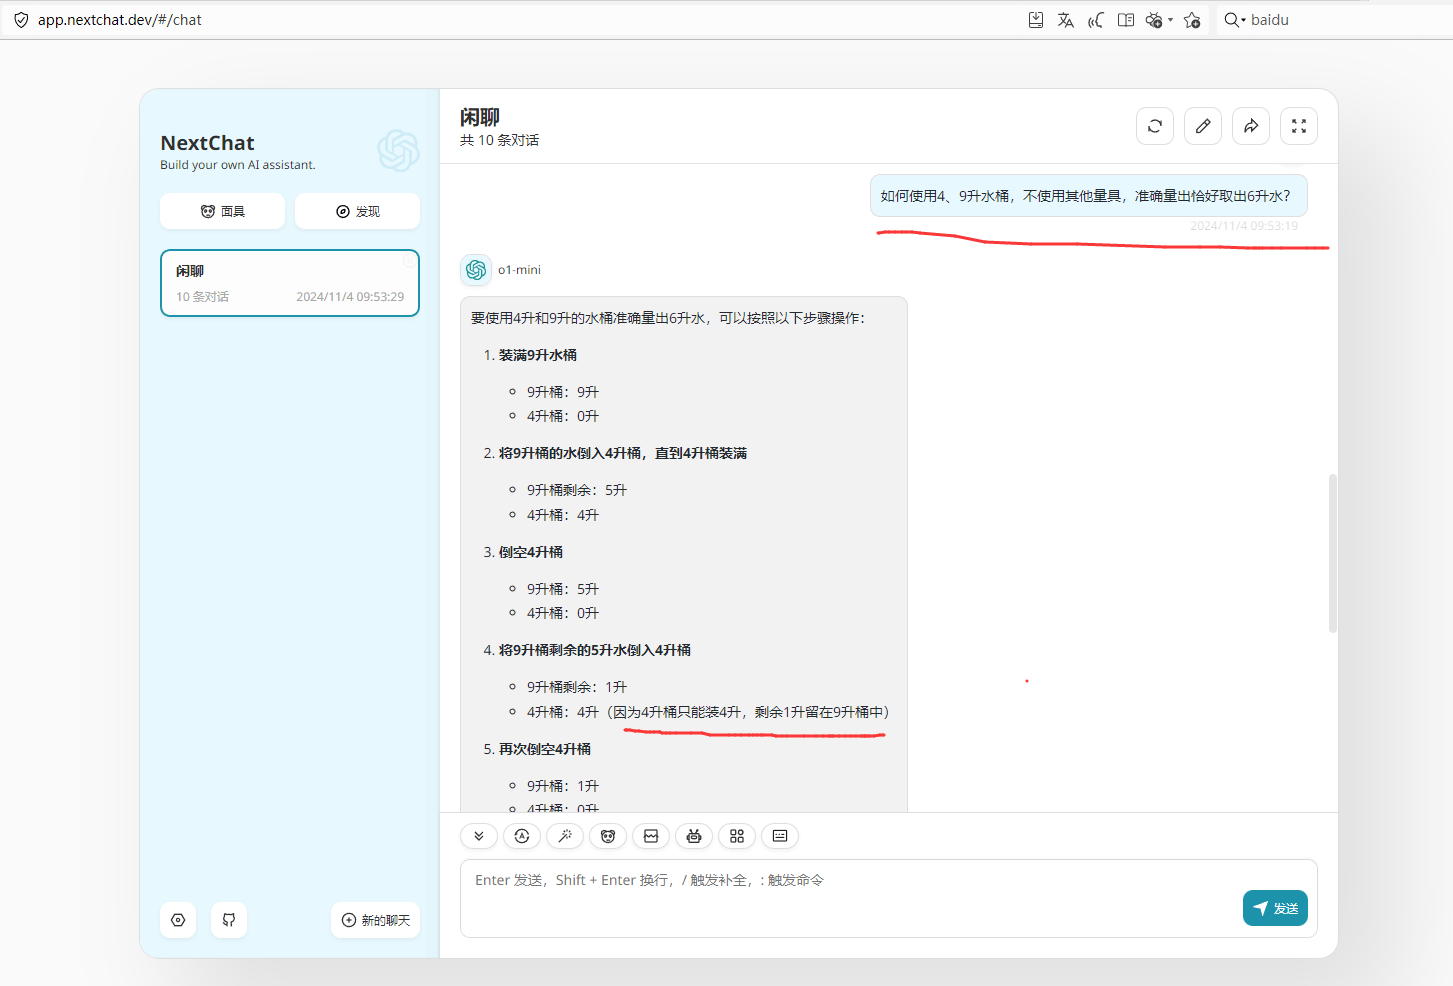Click the chat message input field
The width and height of the screenshot is (1453, 986).
850,896
